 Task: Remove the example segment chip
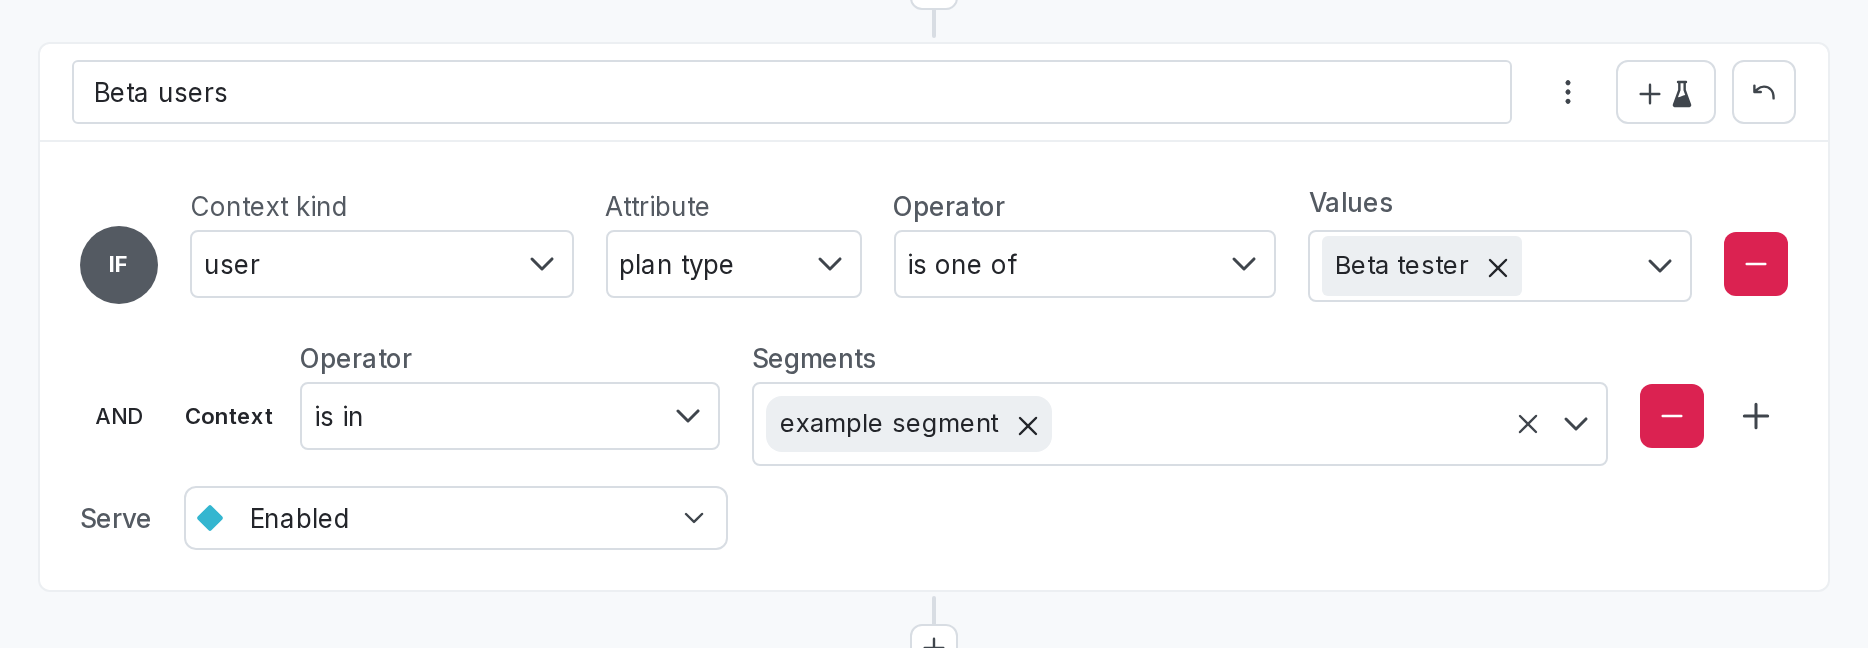click(1027, 425)
